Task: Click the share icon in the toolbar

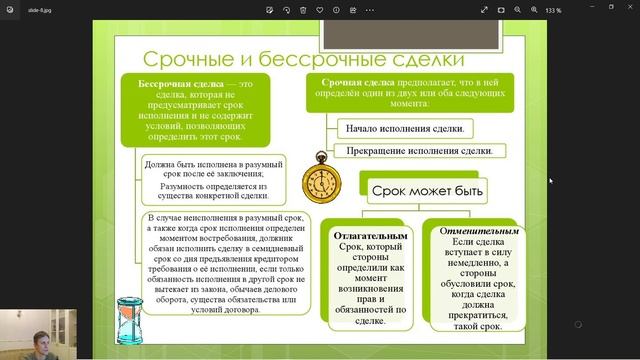Action: [x=353, y=10]
